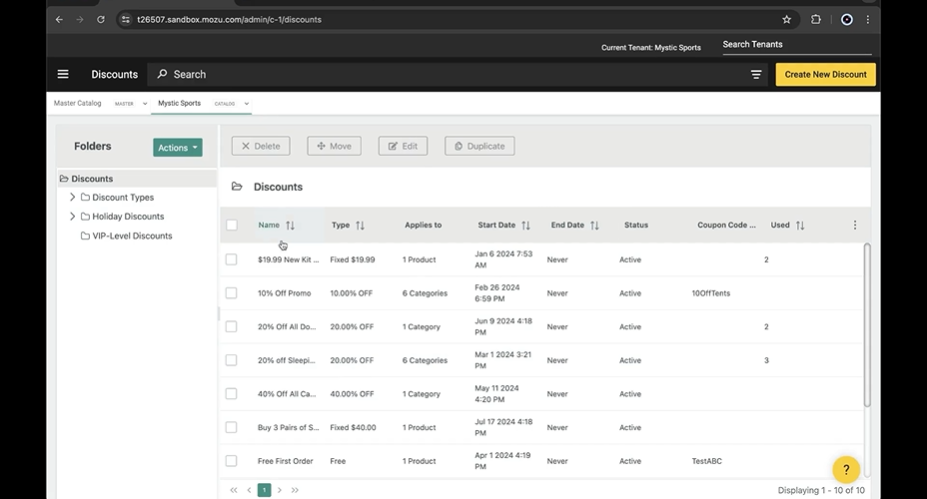Viewport: 927px width, 499px height.
Task: Click the Delete button
Action: click(x=261, y=146)
